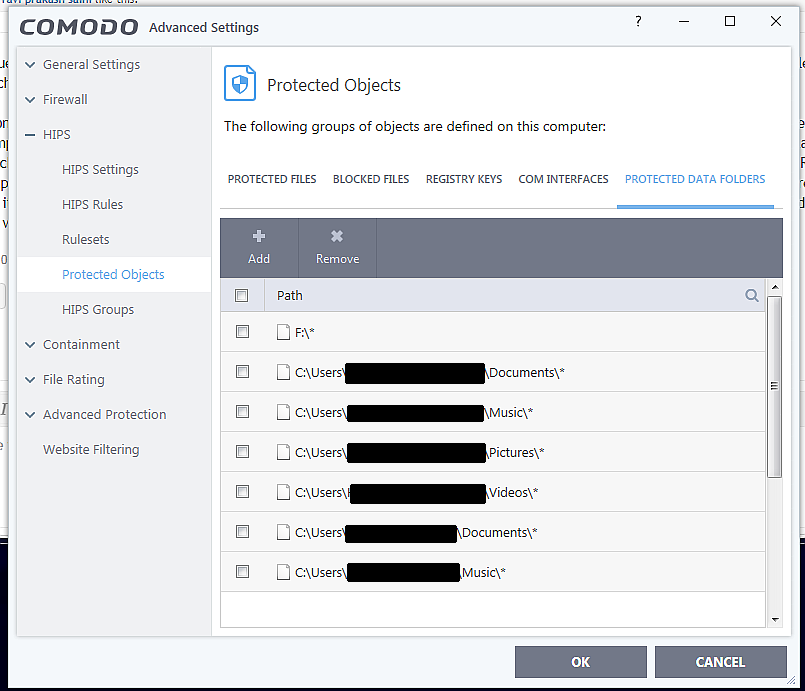The width and height of the screenshot is (805, 691).
Task: Switch to Blocked Files tab
Action: (371, 179)
